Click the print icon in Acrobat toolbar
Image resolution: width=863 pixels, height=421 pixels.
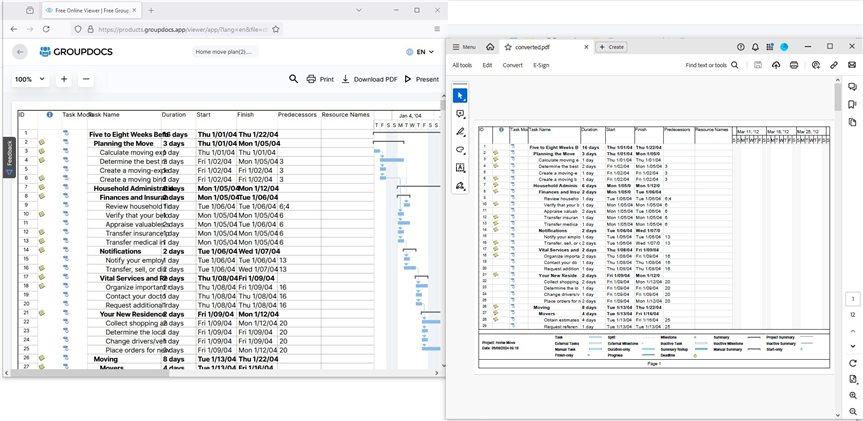point(794,65)
